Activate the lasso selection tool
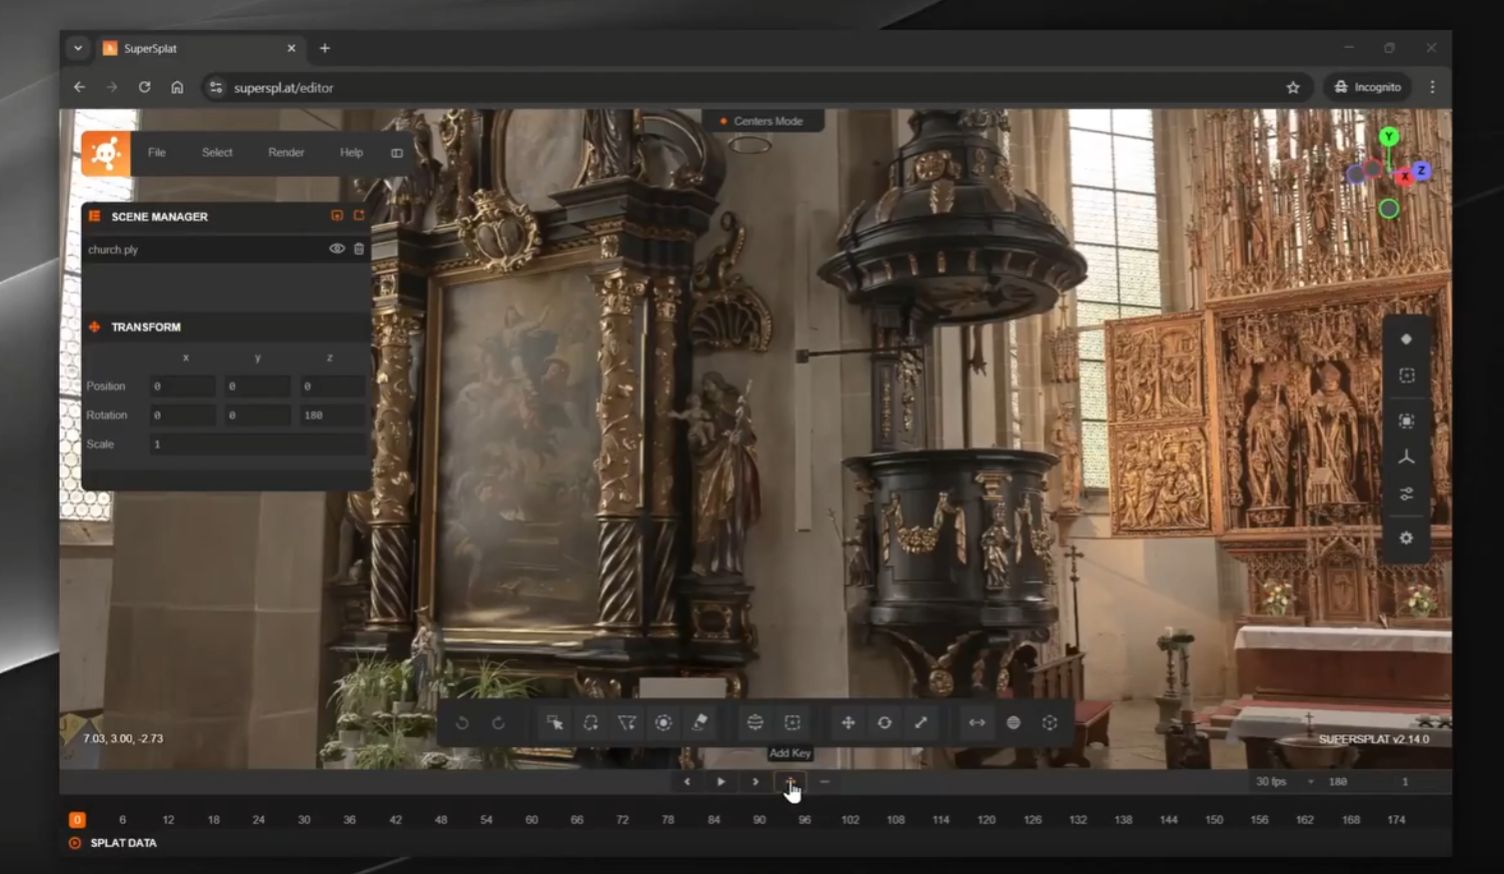The width and height of the screenshot is (1504, 874). [x=591, y=722]
